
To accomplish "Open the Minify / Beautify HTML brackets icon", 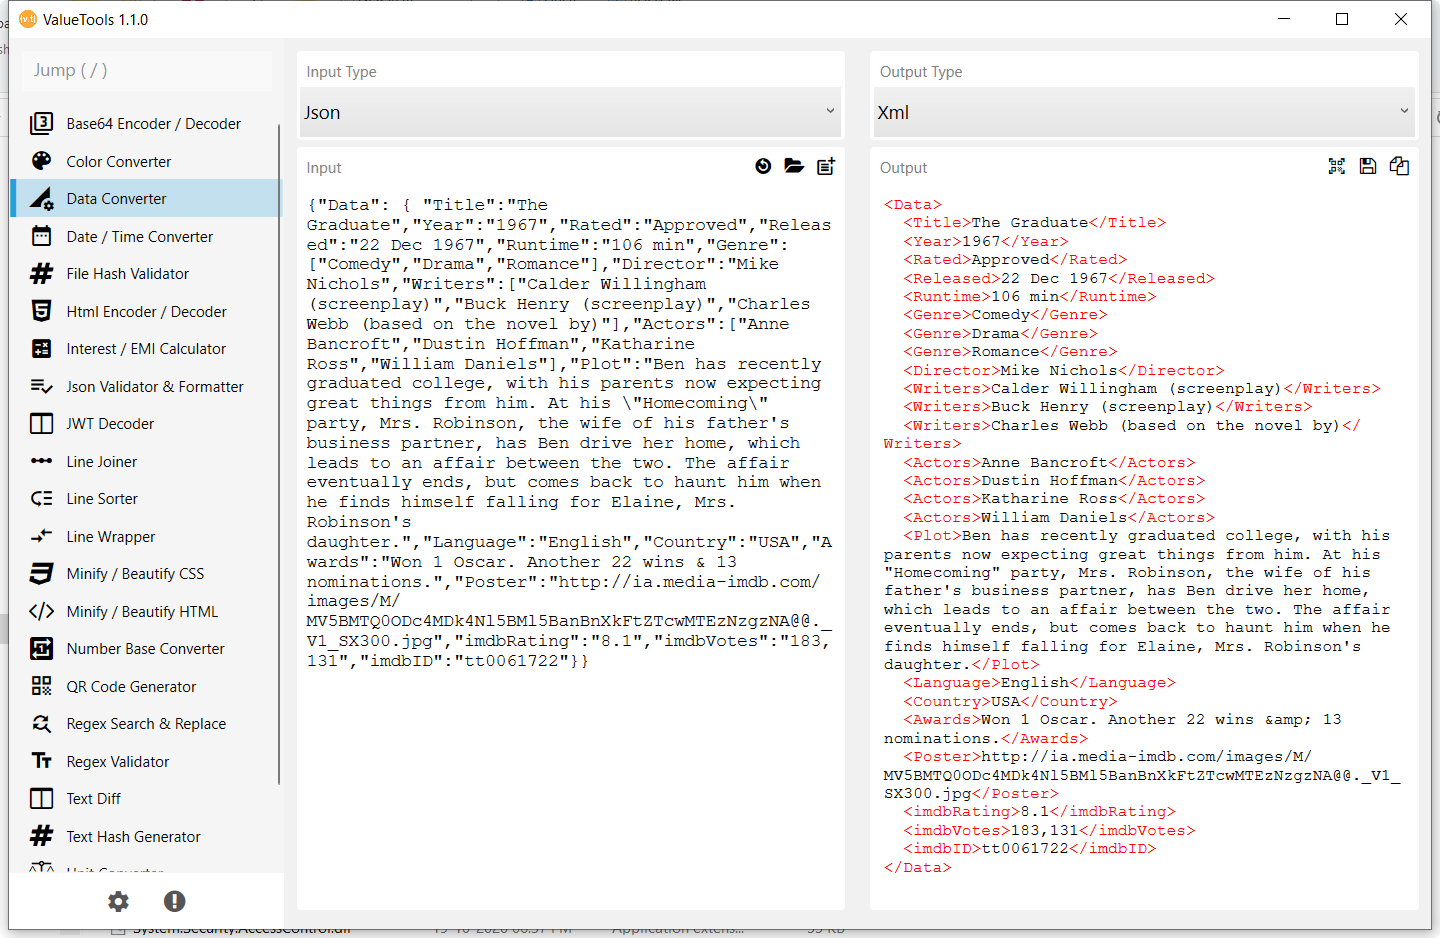I will coord(41,611).
